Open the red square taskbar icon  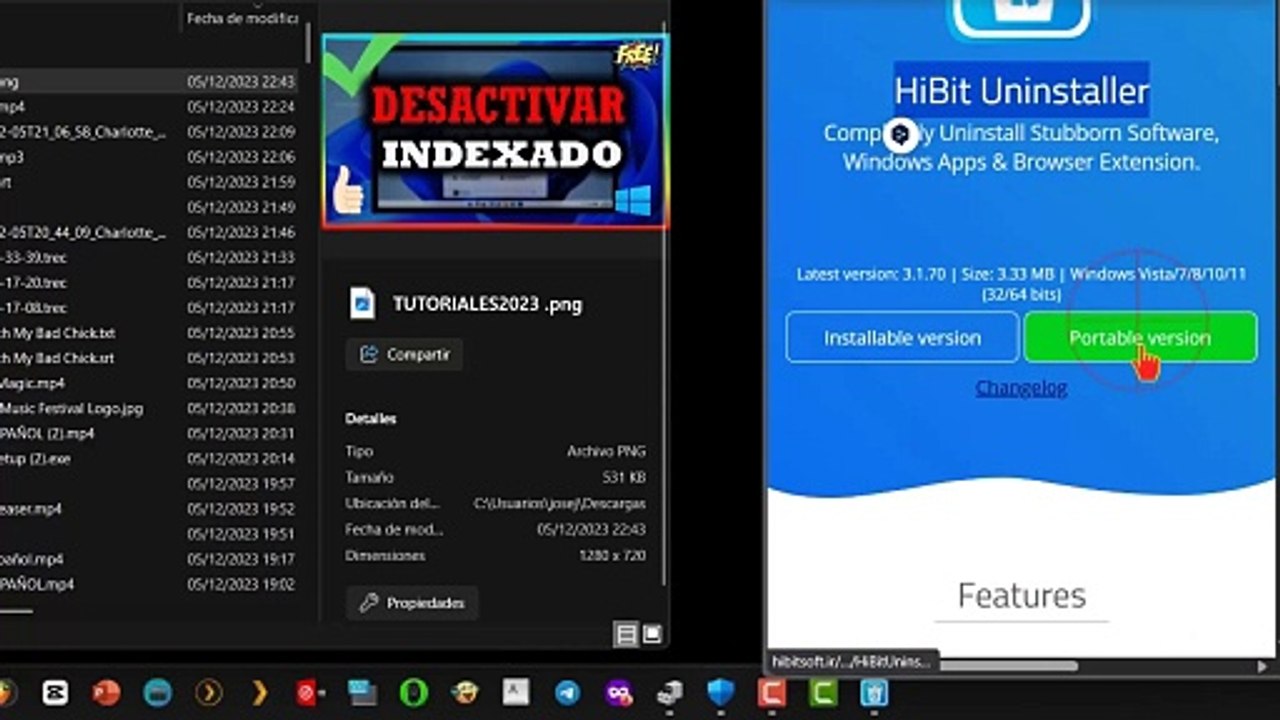(309, 692)
